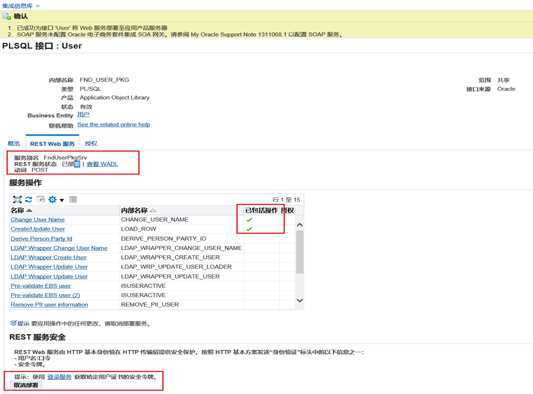This screenshot has width=533, height=394.
Task: Select the LDAP_WRAPPER_CREATE_USER cell
Action: pos(170,257)
